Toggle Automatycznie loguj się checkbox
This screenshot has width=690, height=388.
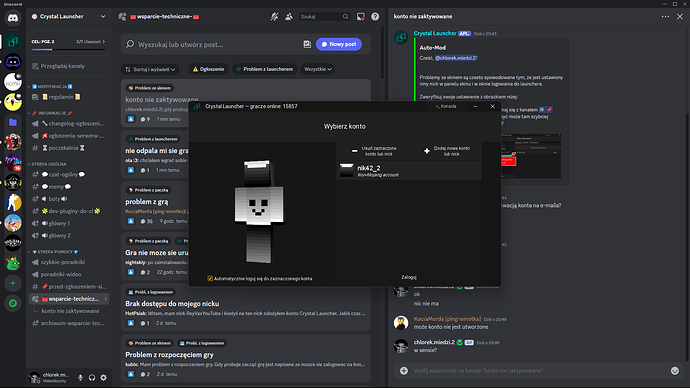(210, 278)
